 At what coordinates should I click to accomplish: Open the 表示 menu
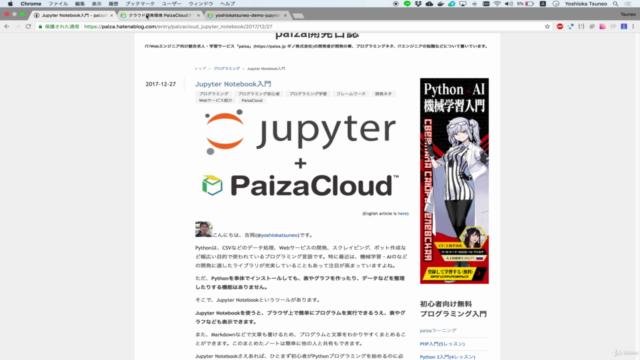click(x=96, y=4)
